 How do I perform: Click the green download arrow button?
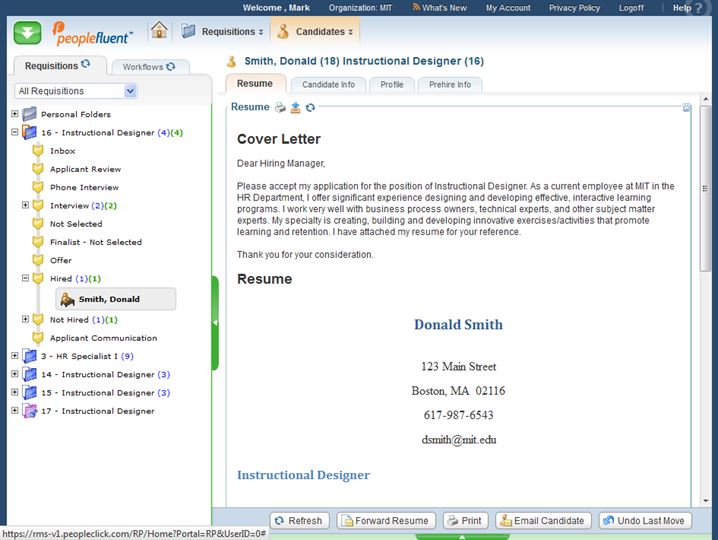point(27,32)
